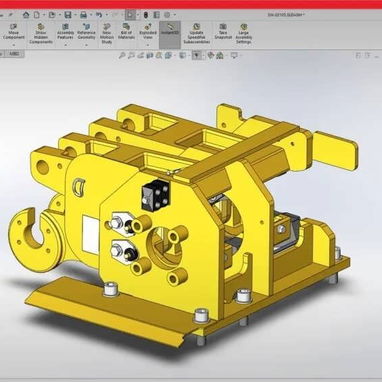Expand the Reference Geometry dropdown arrow

[86, 44]
